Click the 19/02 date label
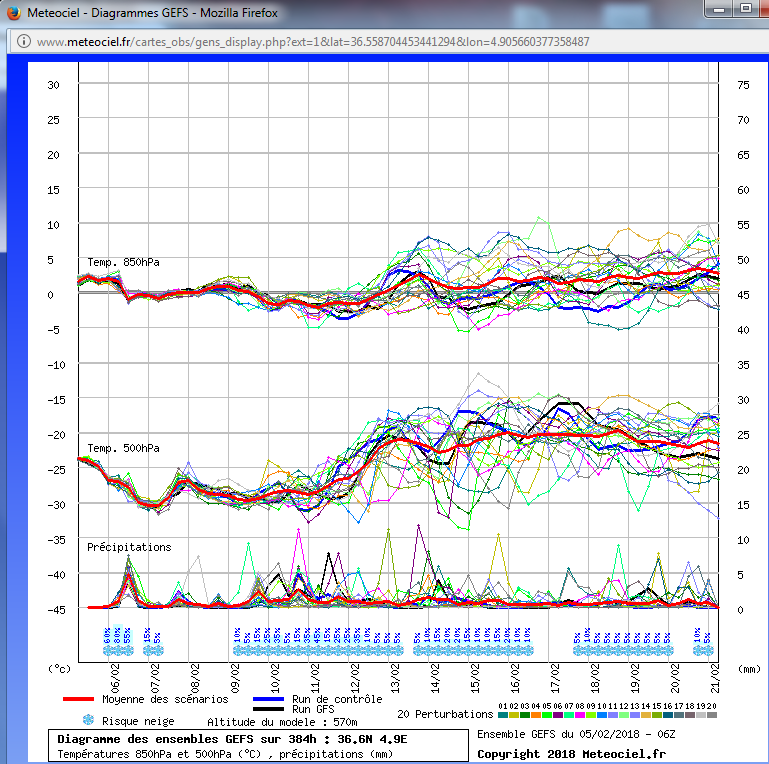 point(635,678)
